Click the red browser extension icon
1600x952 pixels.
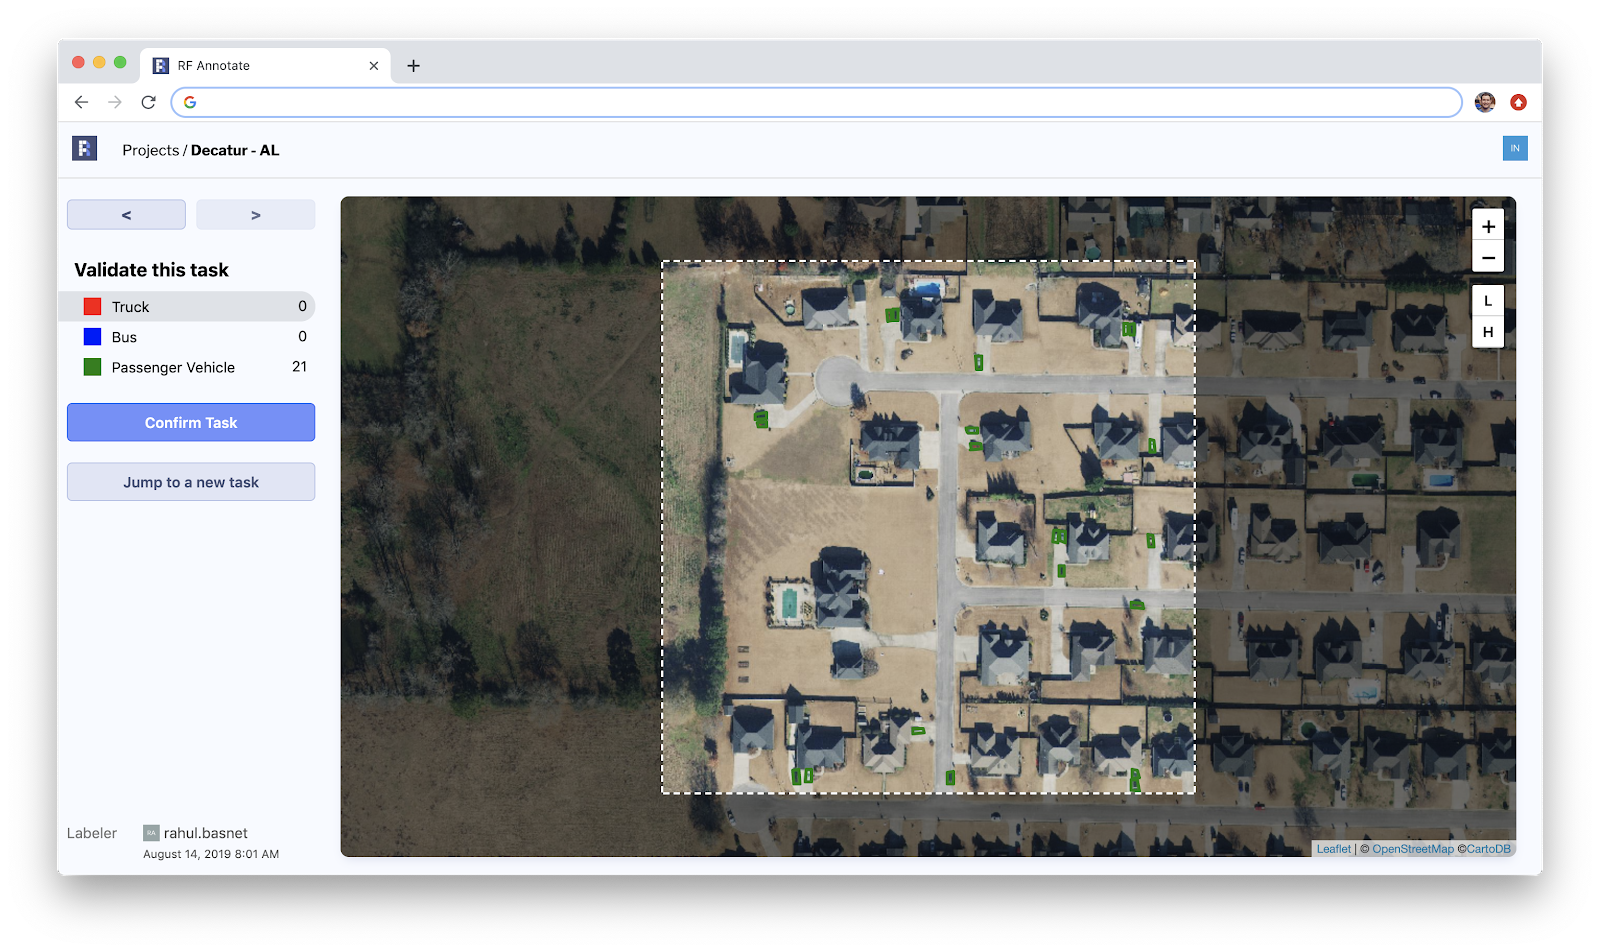[x=1518, y=102]
